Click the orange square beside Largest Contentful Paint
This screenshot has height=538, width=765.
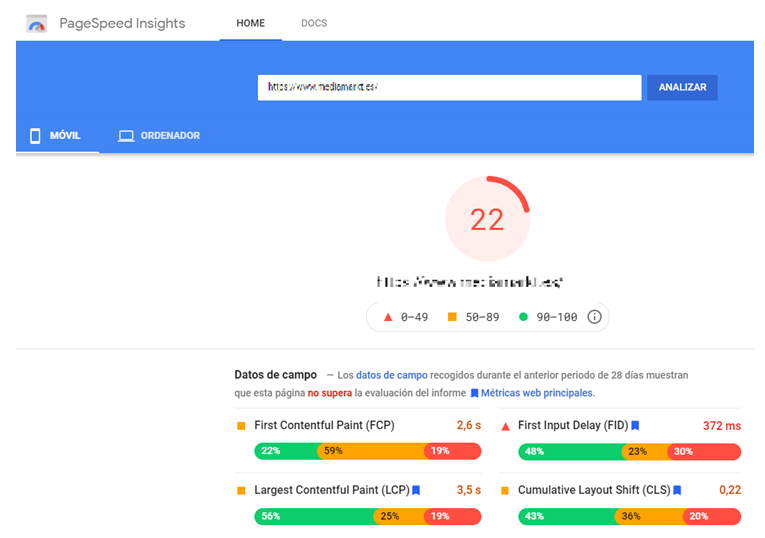click(x=241, y=491)
